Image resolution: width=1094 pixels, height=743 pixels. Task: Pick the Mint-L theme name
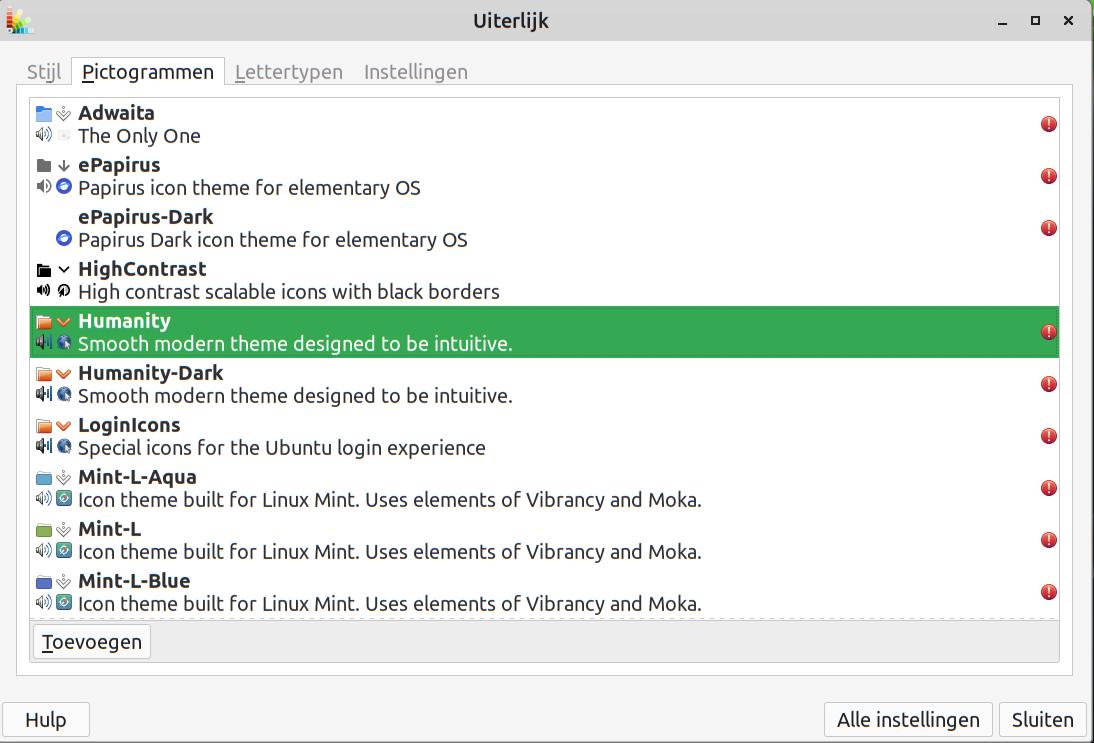click(110, 529)
